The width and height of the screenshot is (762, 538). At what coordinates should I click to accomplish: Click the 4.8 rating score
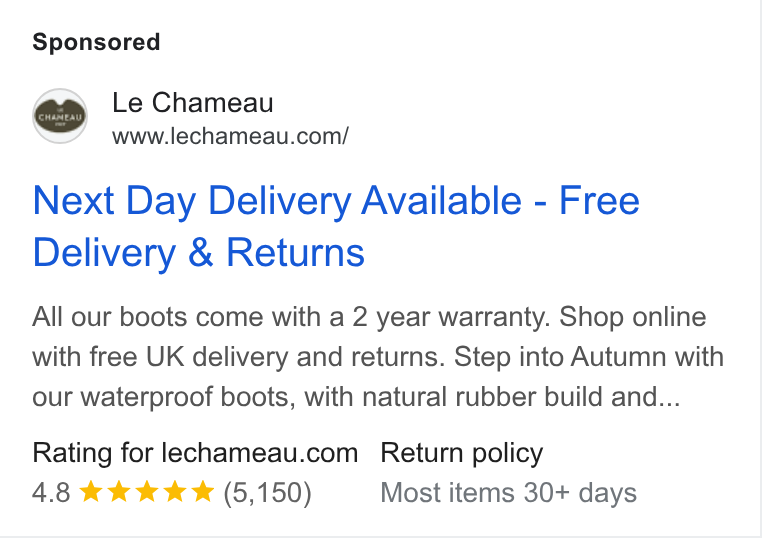[x=52, y=492]
